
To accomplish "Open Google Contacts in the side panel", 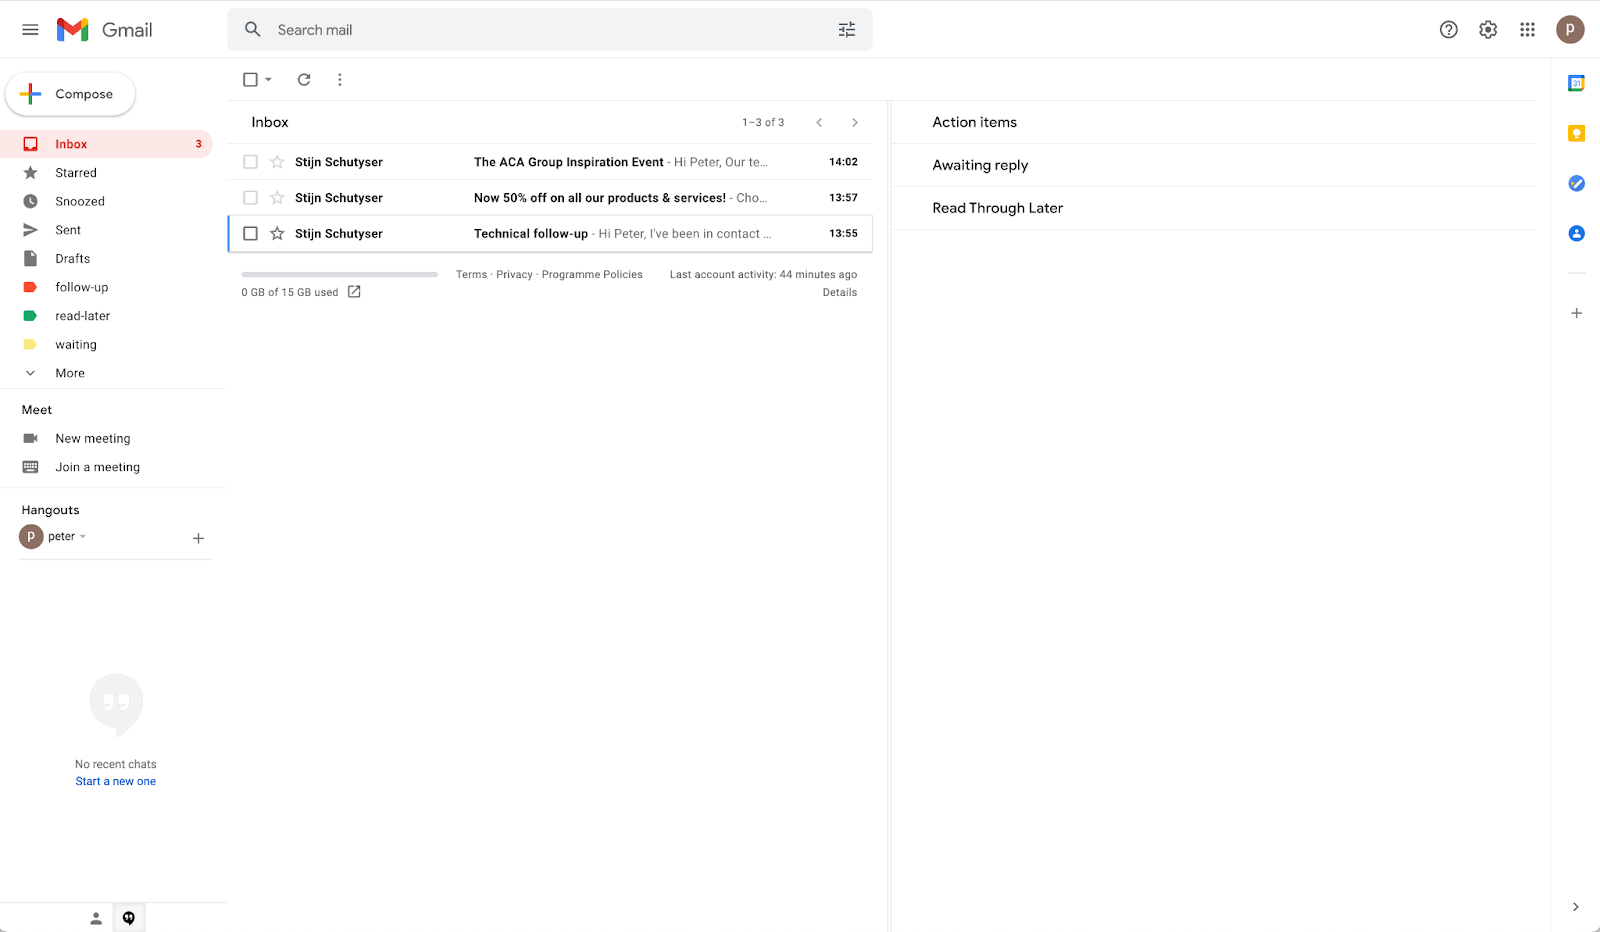I will click(x=1576, y=234).
